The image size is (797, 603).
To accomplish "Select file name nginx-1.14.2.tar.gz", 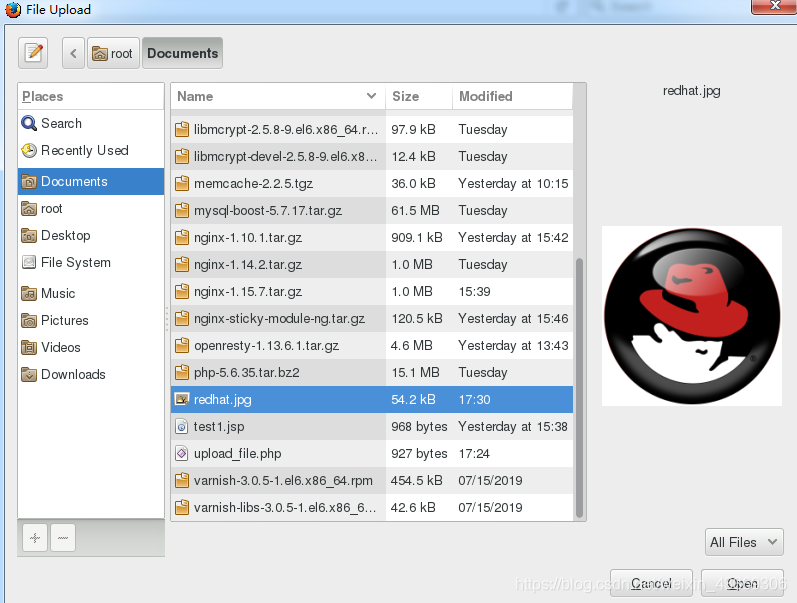I will tap(248, 264).
